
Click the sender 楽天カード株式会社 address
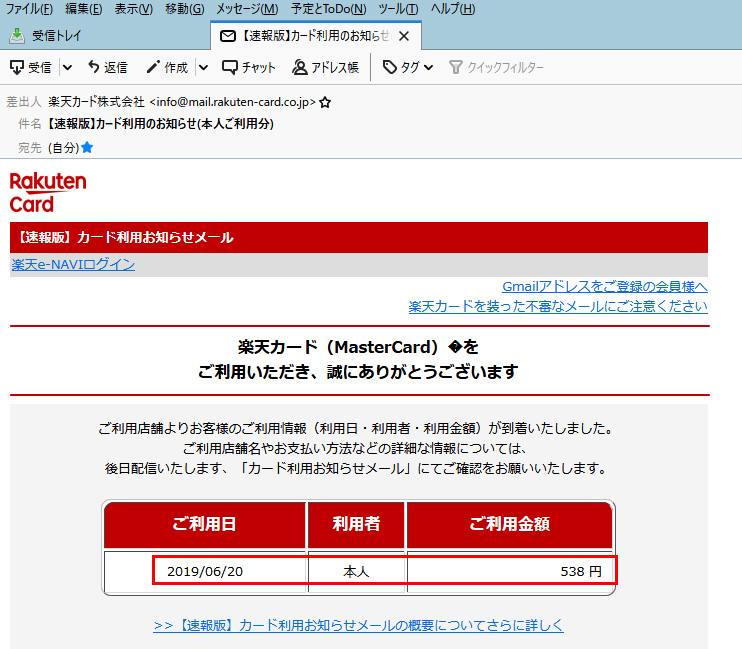(x=182, y=102)
